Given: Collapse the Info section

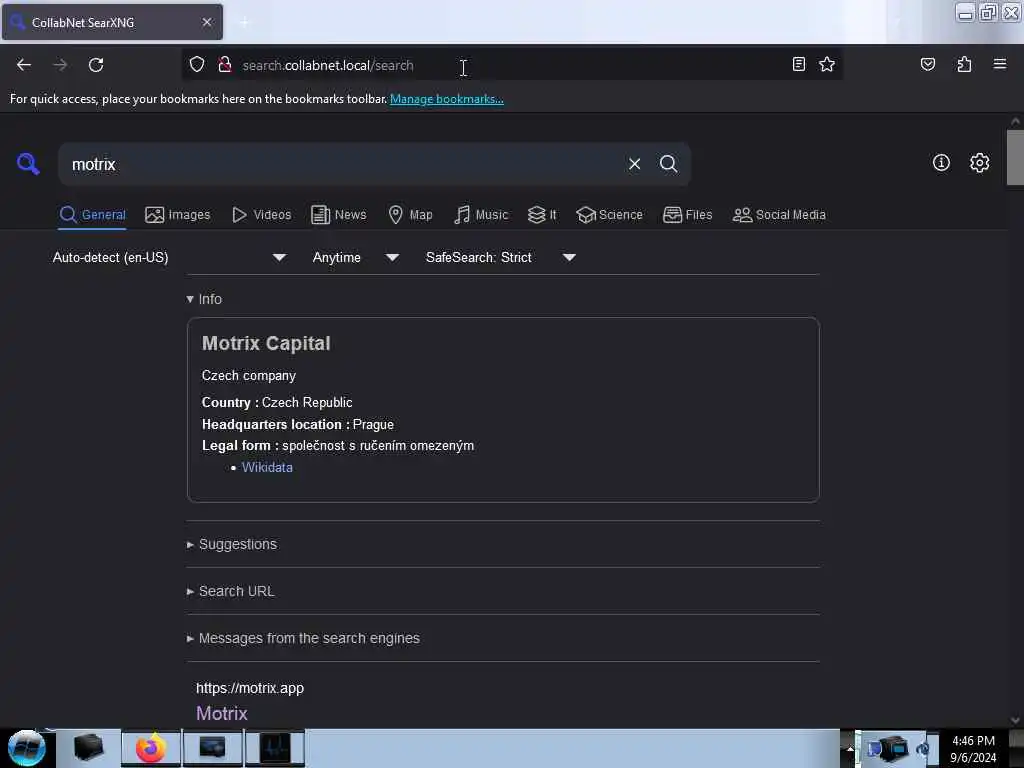Looking at the screenshot, I should click(x=204, y=299).
